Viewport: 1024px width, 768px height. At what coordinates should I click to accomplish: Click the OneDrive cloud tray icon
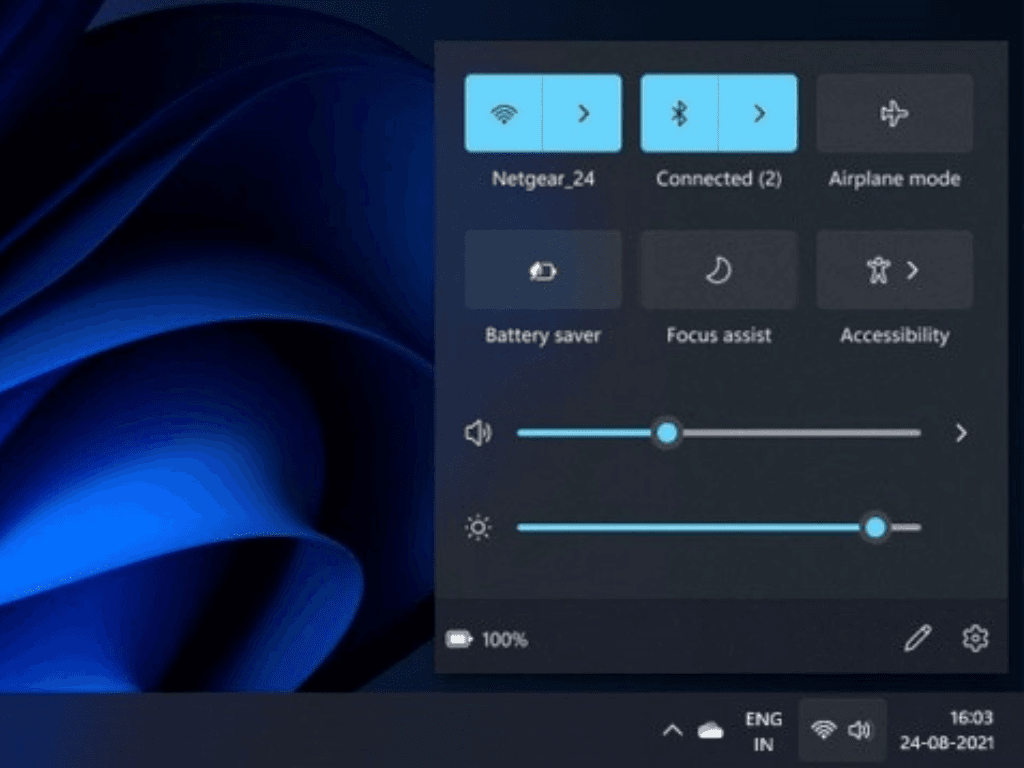point(711,731)
